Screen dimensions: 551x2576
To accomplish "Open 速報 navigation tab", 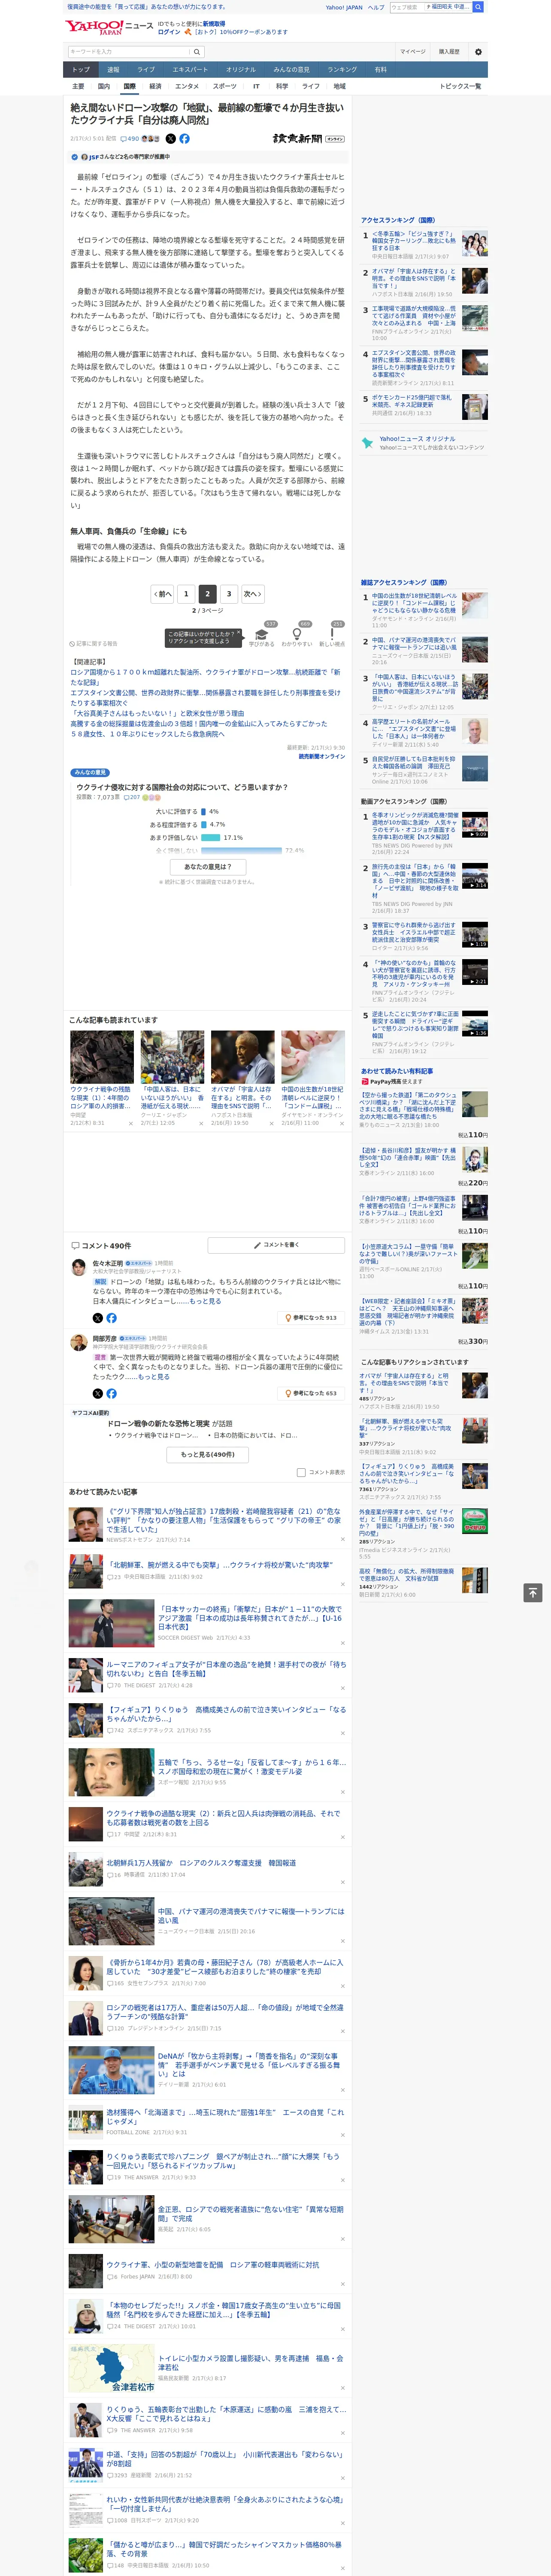I will tap(113, 70).
